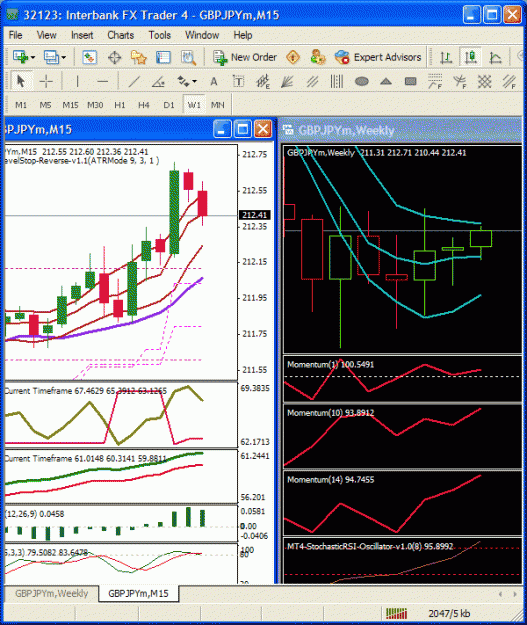Open the View menu
Image resolution: width=527 pixels, height=625 pixels.
pos(47,35)
